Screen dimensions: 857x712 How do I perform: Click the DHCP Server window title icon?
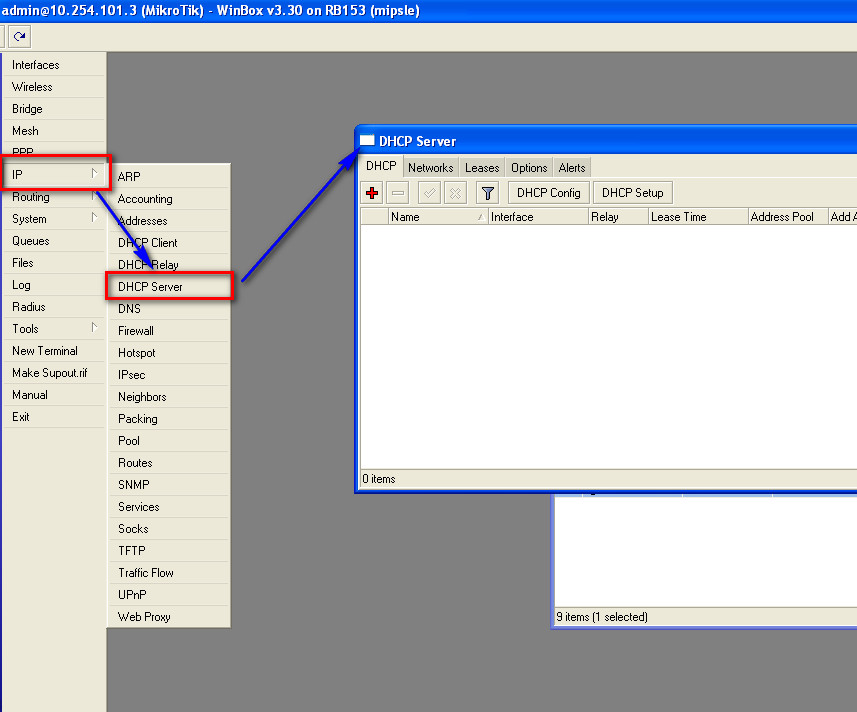point(367,140)
